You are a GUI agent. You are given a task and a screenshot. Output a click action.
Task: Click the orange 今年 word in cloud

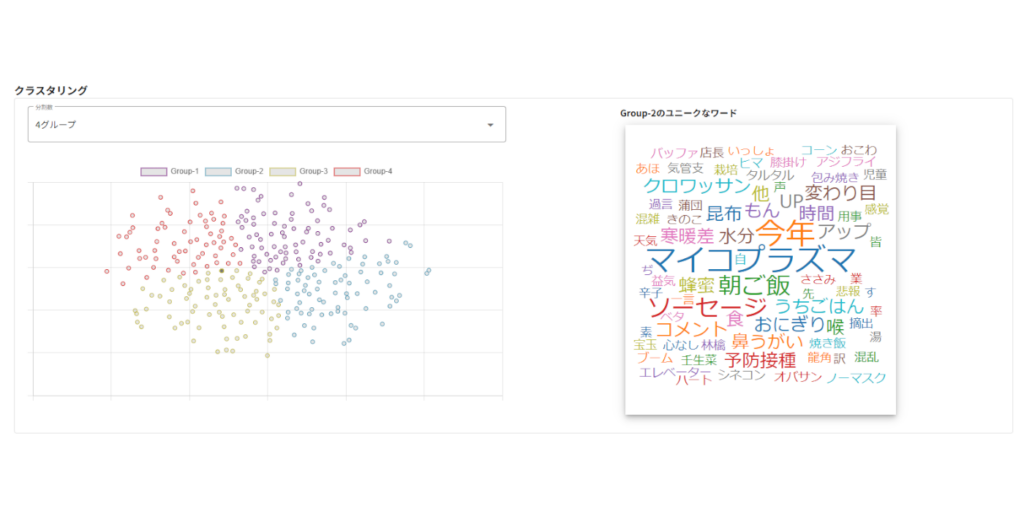coord(786,233)
